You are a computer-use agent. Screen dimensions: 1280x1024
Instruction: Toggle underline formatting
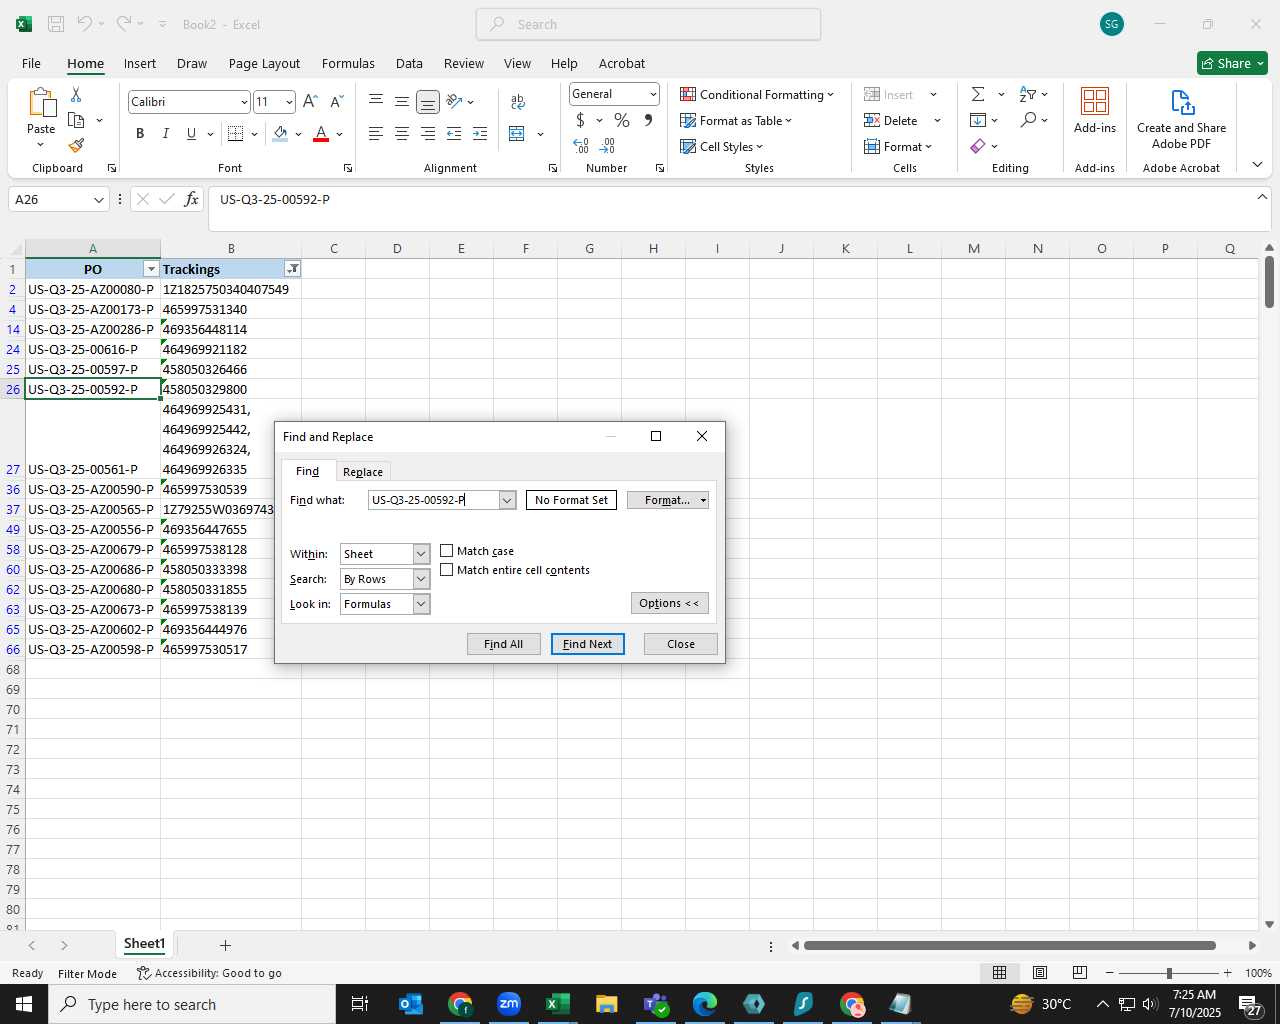pyautogui.click(x=191, y=133)
